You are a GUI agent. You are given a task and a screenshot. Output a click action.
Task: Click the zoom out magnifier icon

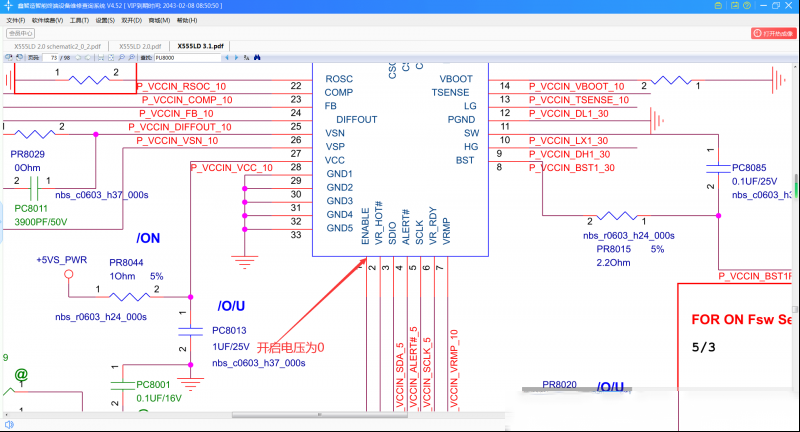[x=121, y=58]
